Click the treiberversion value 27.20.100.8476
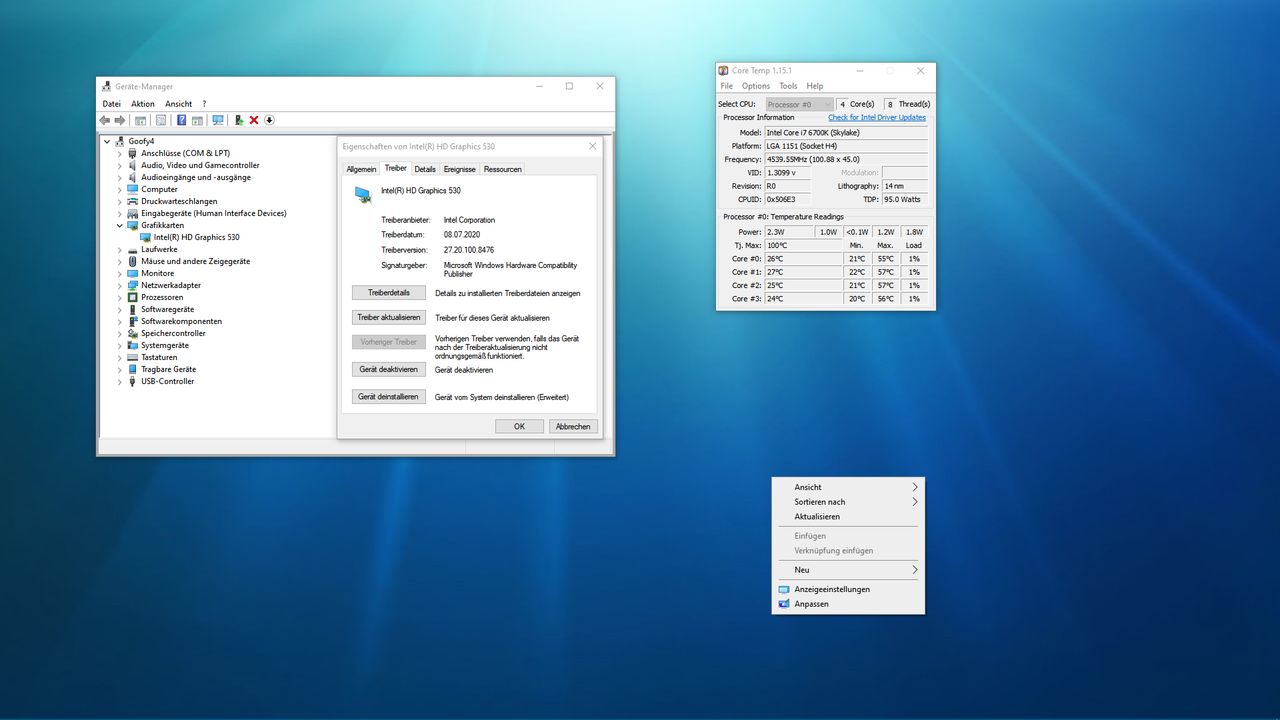Screen dimensions: 1280x720 pyautogui.click(x=469, y=250)
